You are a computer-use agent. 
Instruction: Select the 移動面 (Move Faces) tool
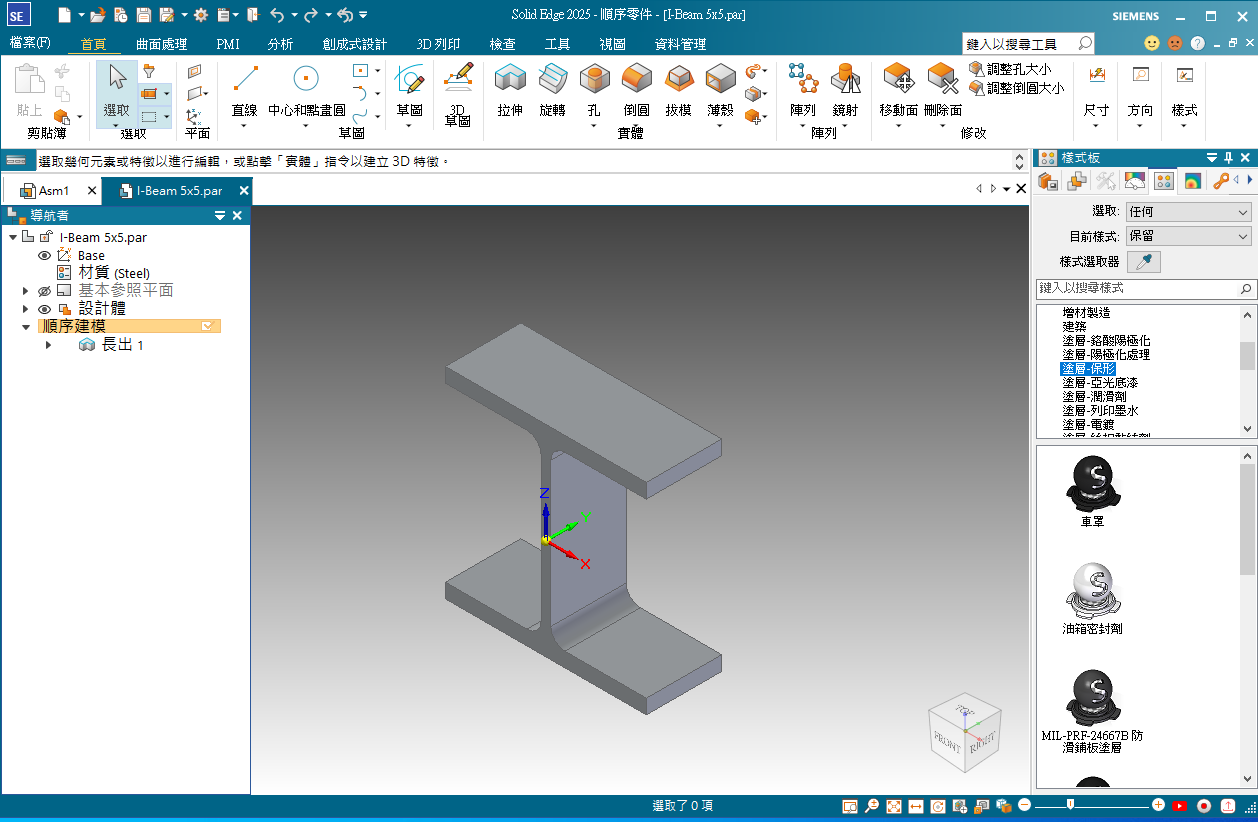click(898, 91)
